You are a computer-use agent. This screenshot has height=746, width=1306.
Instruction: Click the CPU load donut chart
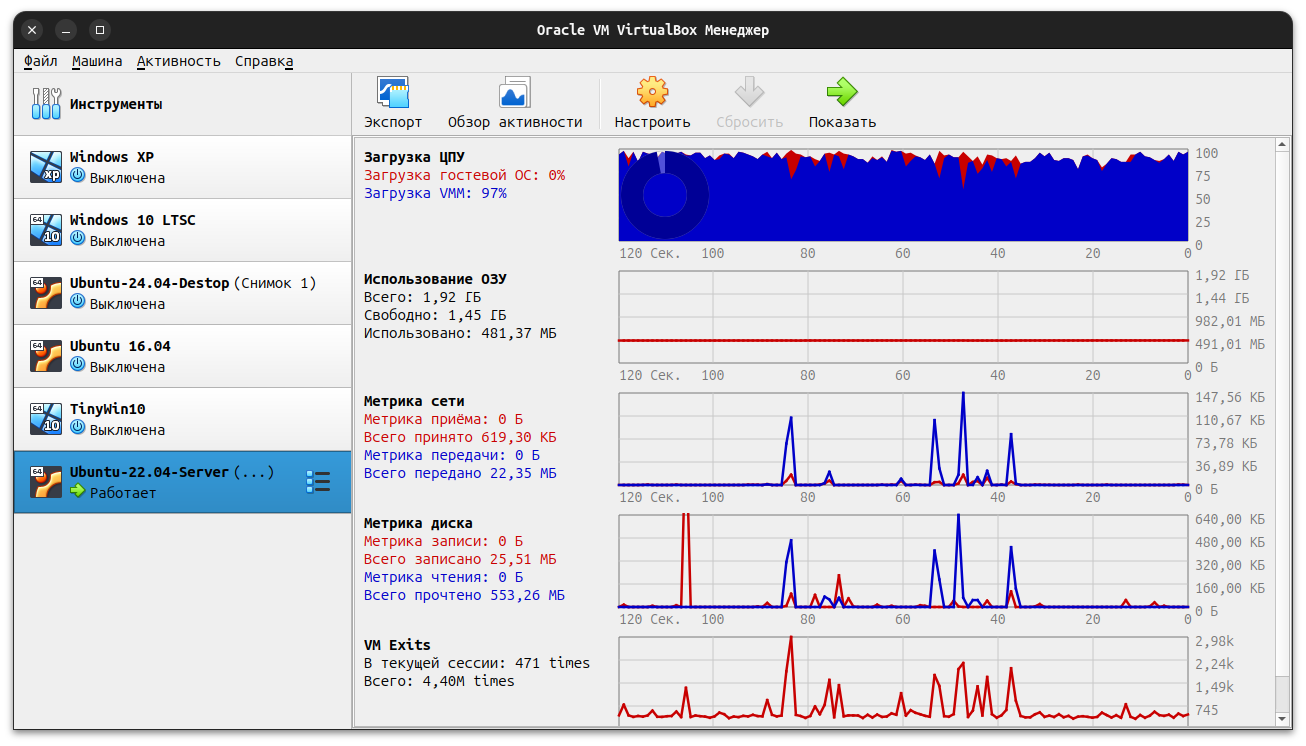coord(664,195)
